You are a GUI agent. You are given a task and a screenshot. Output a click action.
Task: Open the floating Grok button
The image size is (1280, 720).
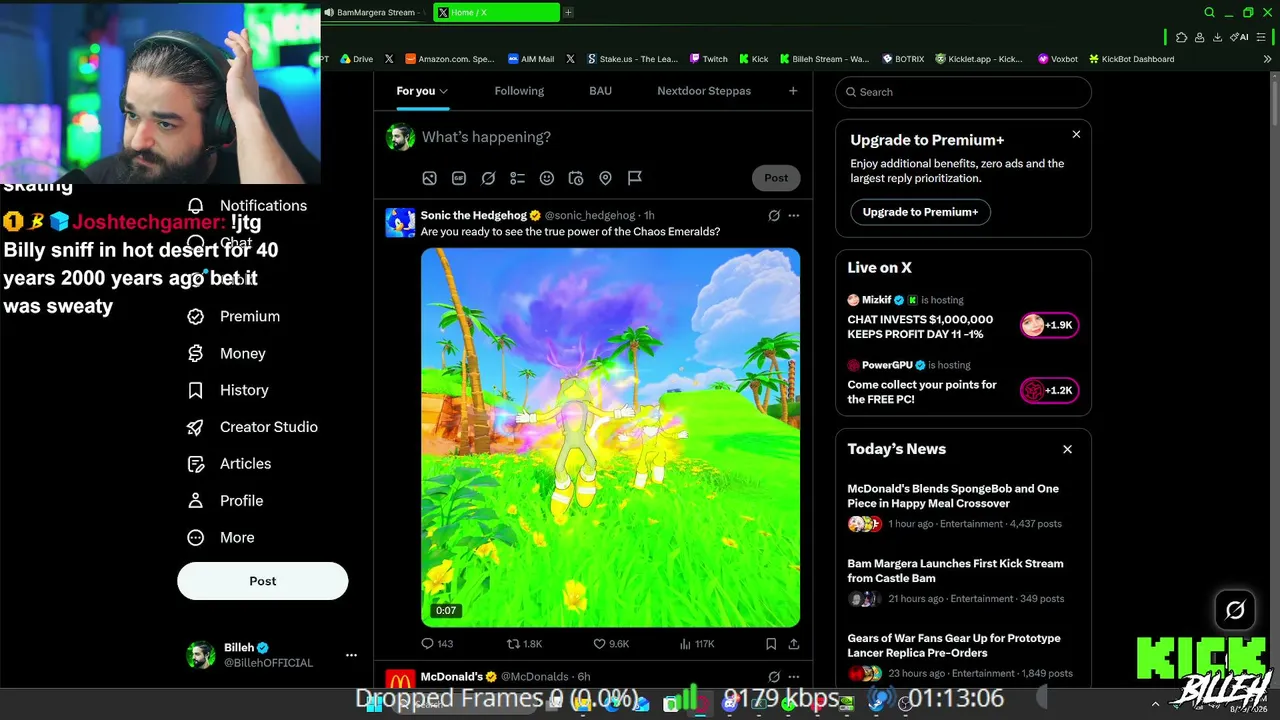[1235, 610]
